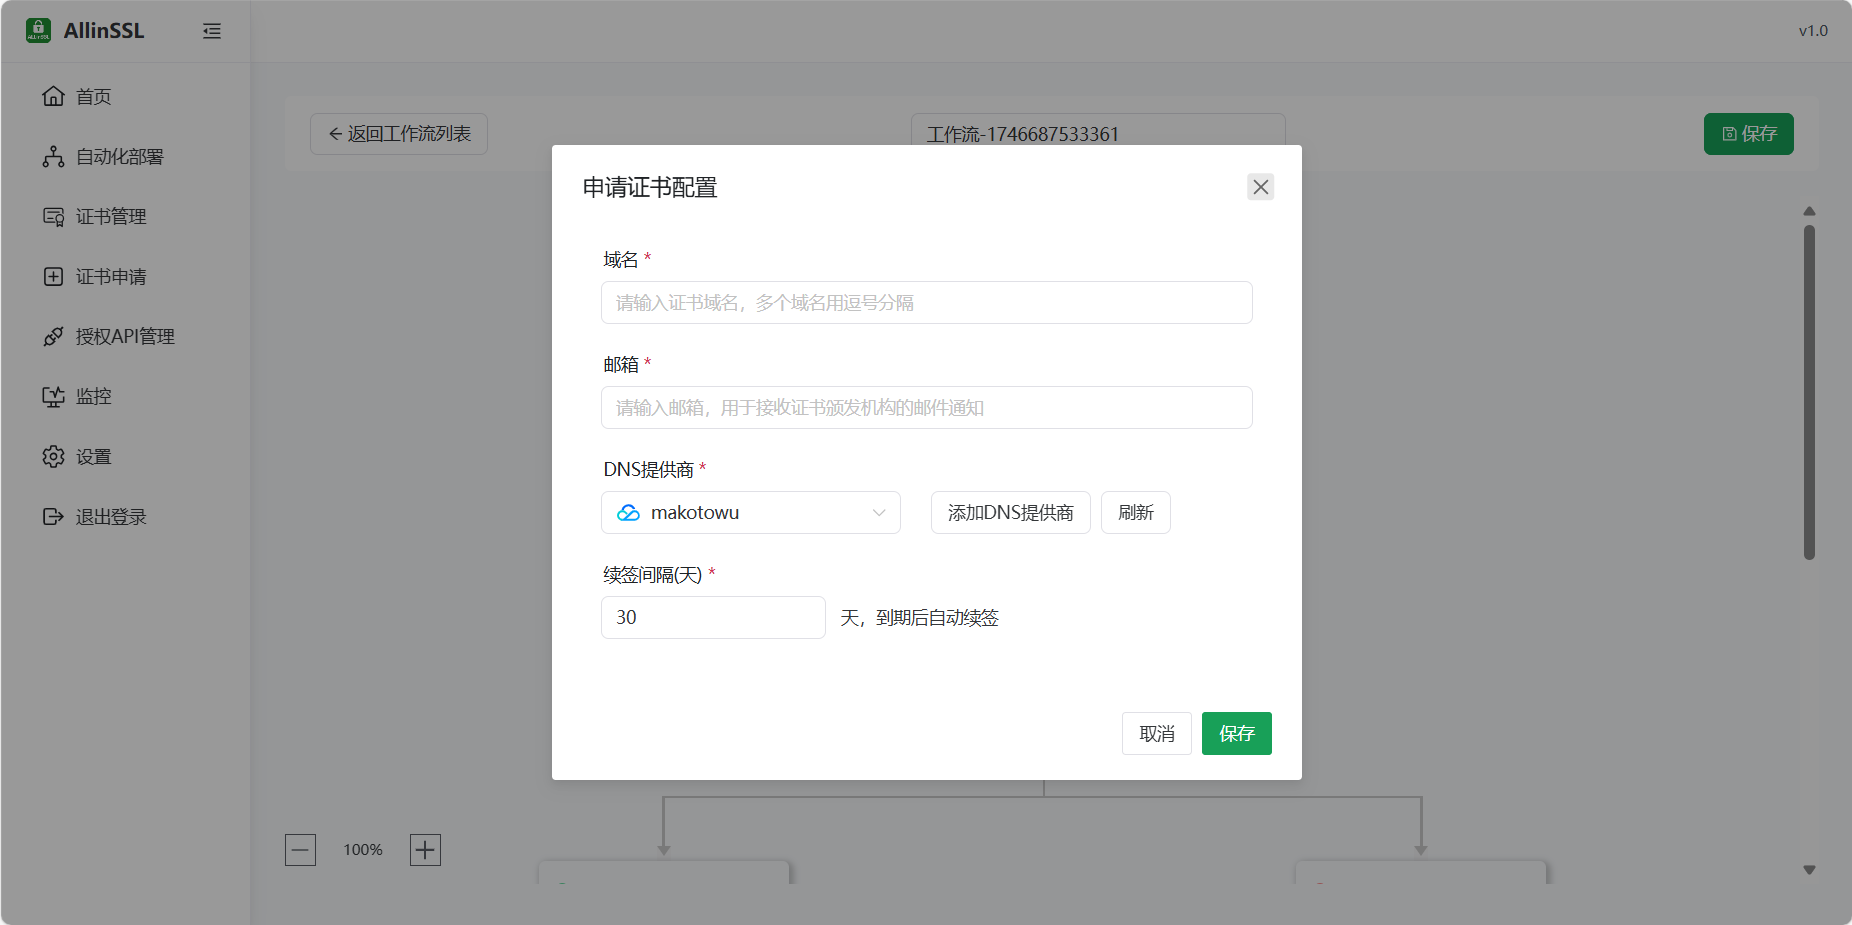This screenshot has height=925, width=1852.
Task: Click 取消 to cancel the dialog
Action: [x=1156, y=733]
